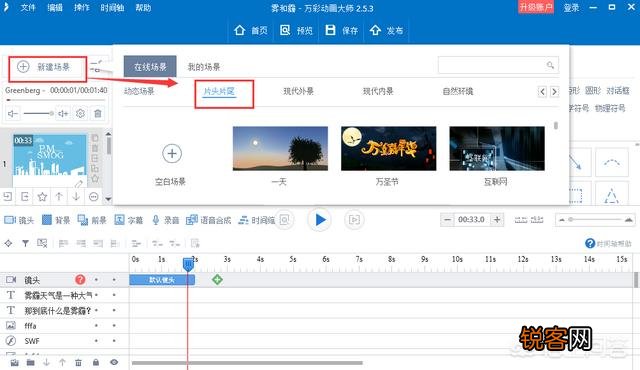Add a 镜头 camera

pos(19,220)
